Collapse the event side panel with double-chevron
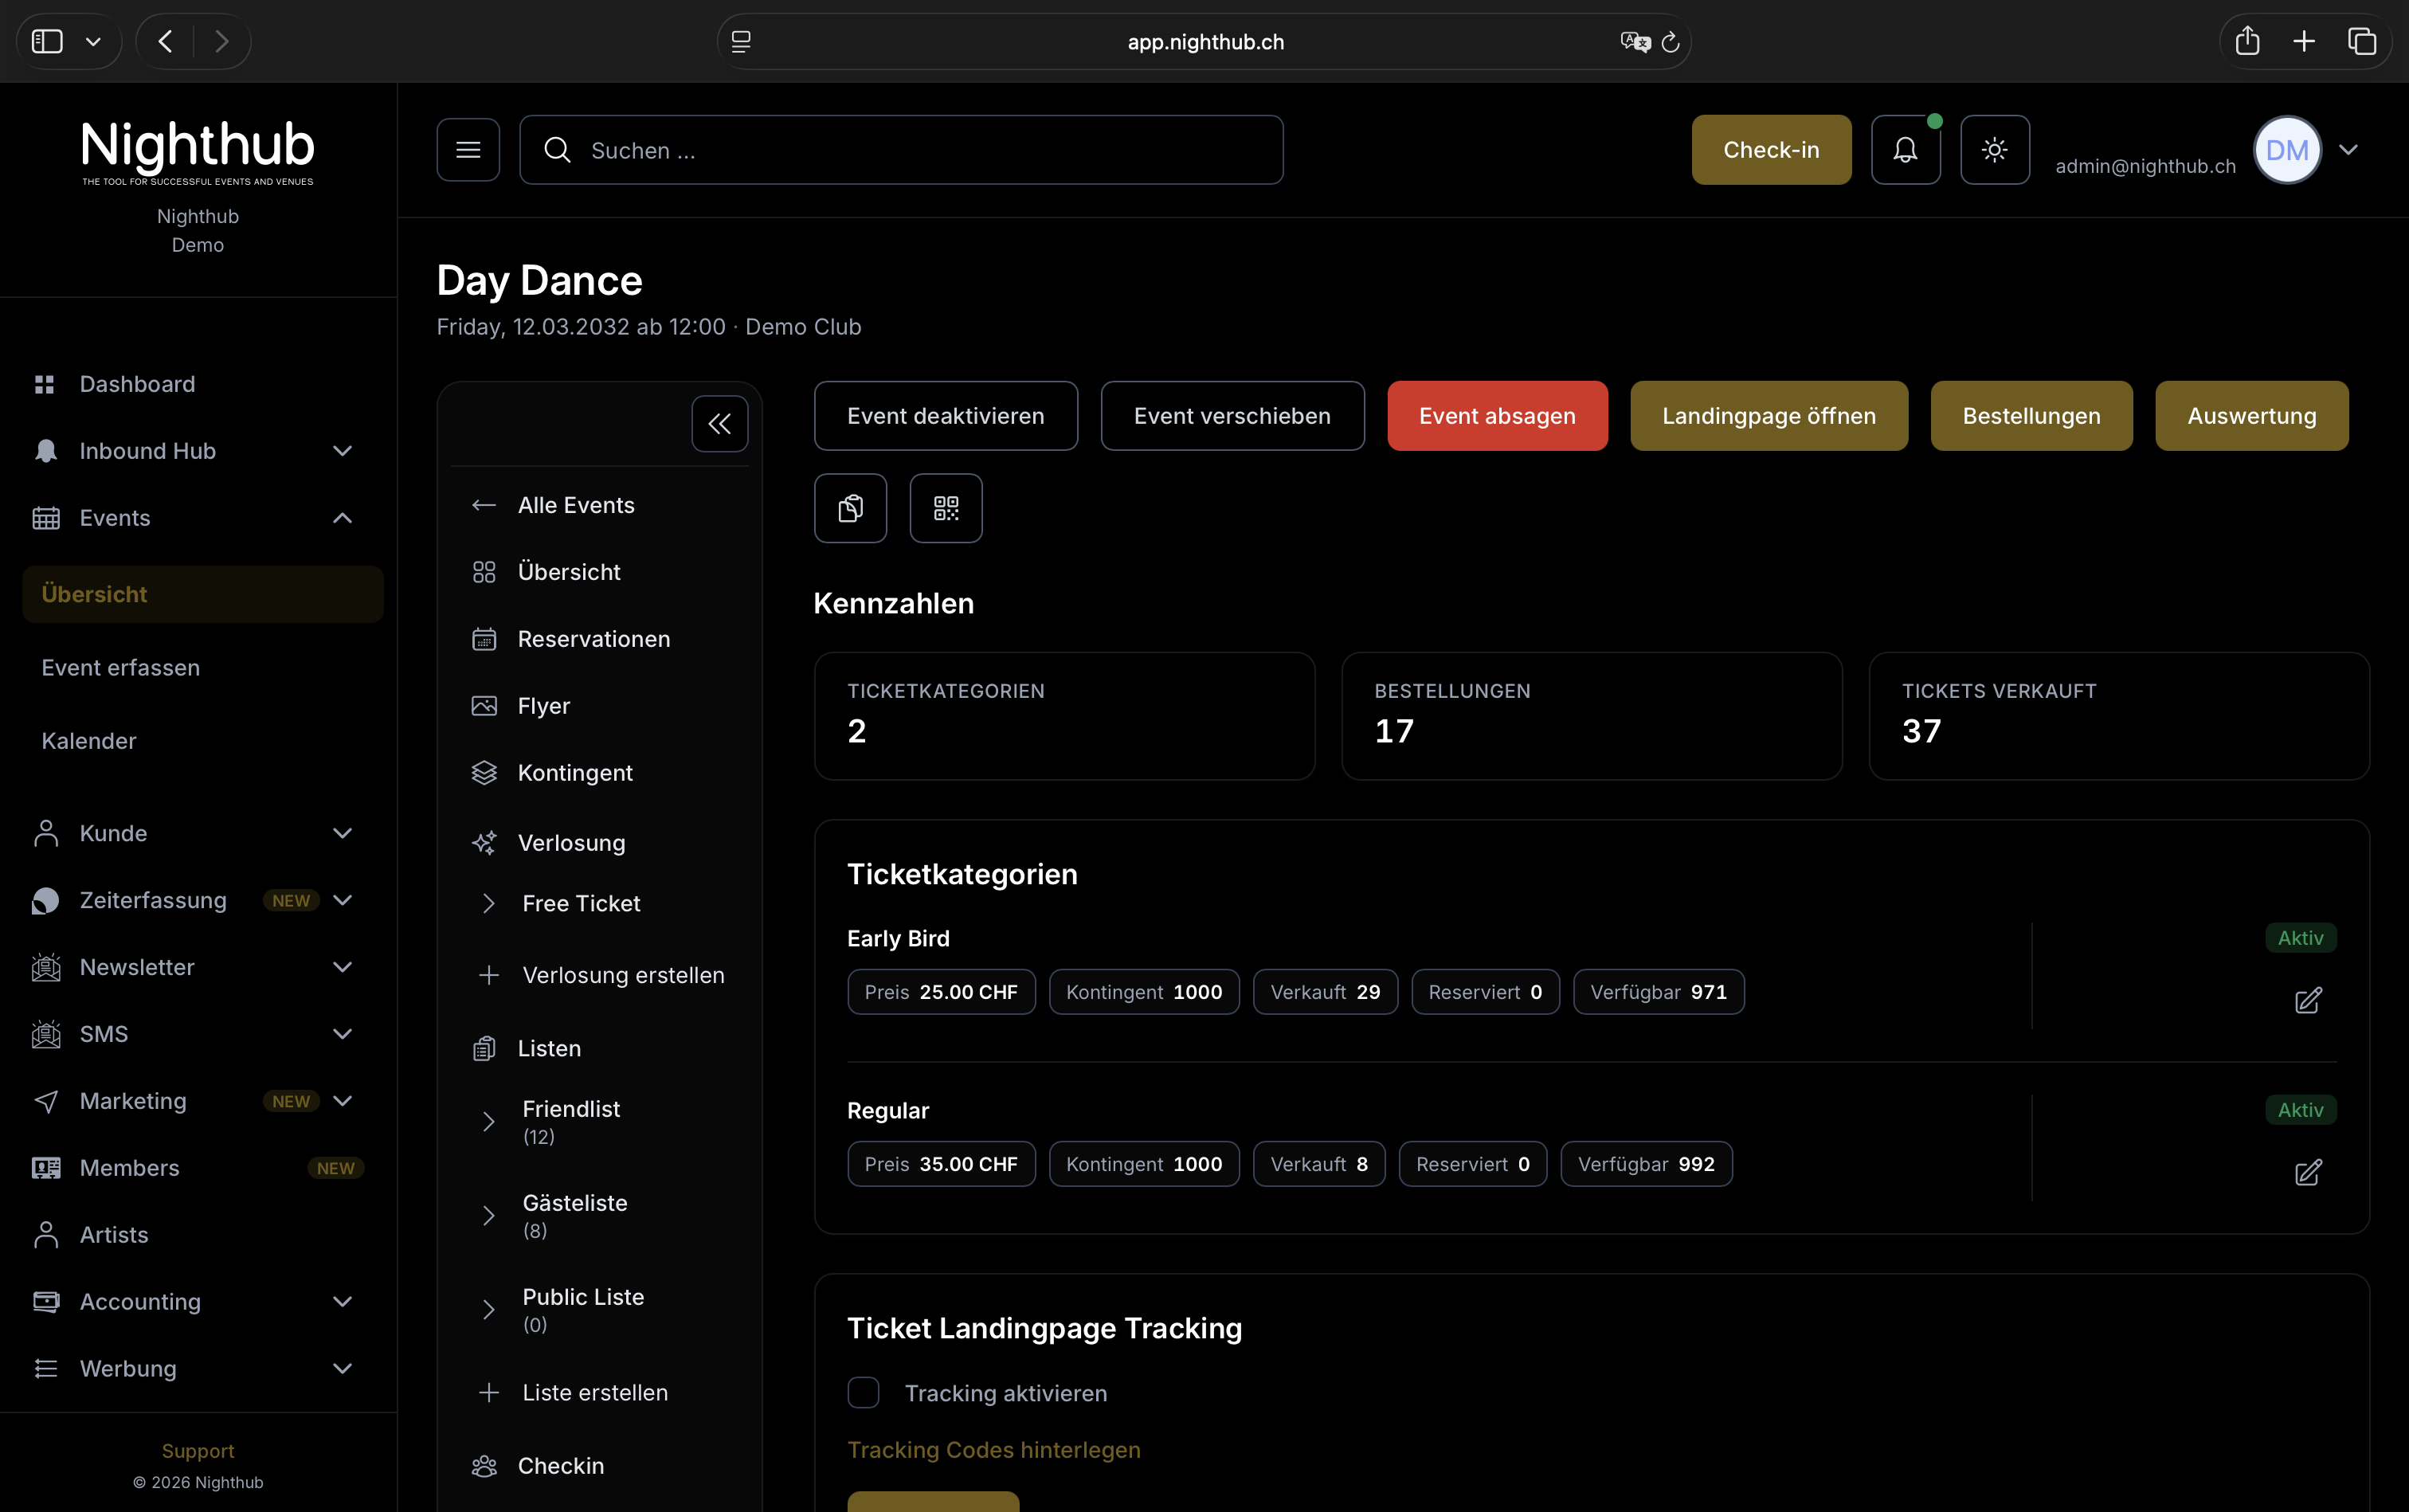The width and height of the screenshot is (2409, 1512). coord(719,424)
